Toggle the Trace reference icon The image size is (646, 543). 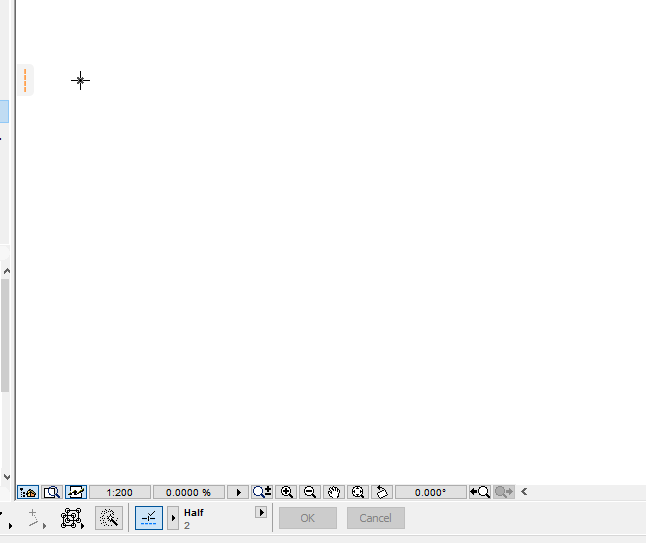tap(76, 492)
